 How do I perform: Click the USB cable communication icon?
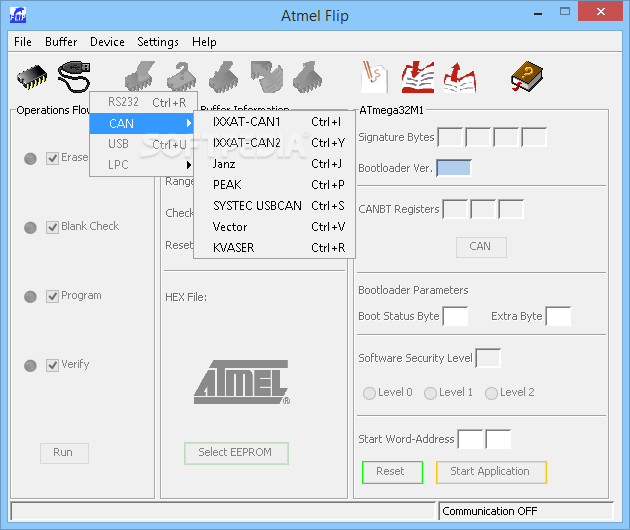(x=74, y=76)
